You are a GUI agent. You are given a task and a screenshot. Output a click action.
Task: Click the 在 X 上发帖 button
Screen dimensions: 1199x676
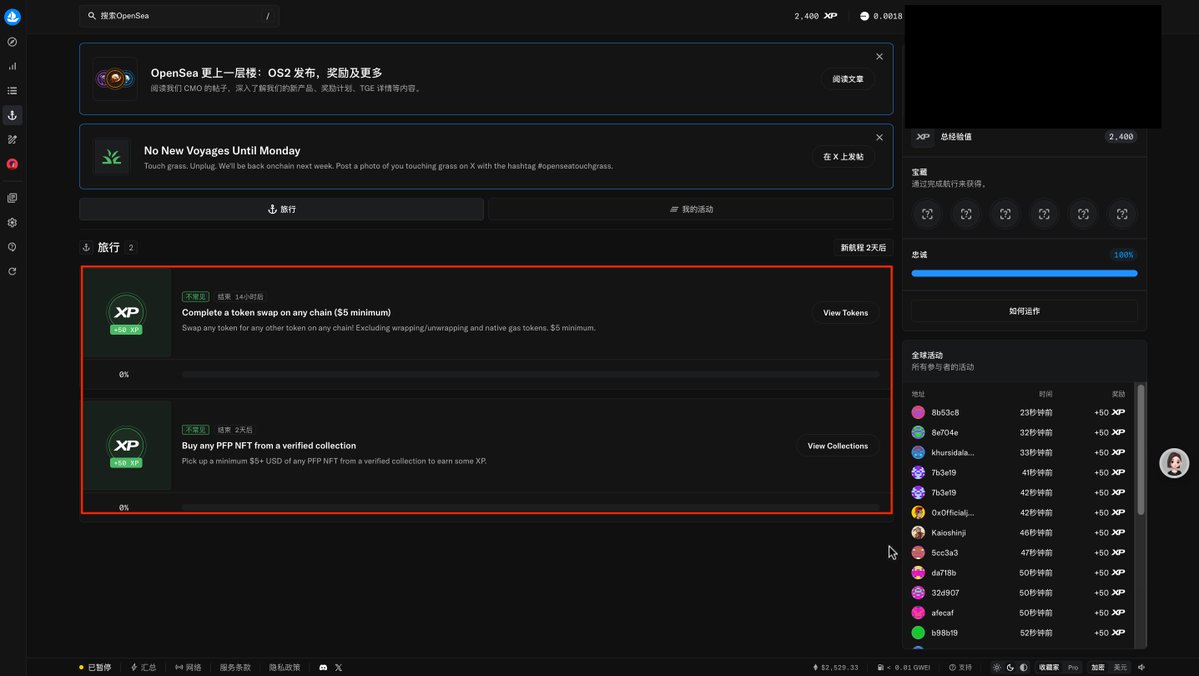[843, 157]
